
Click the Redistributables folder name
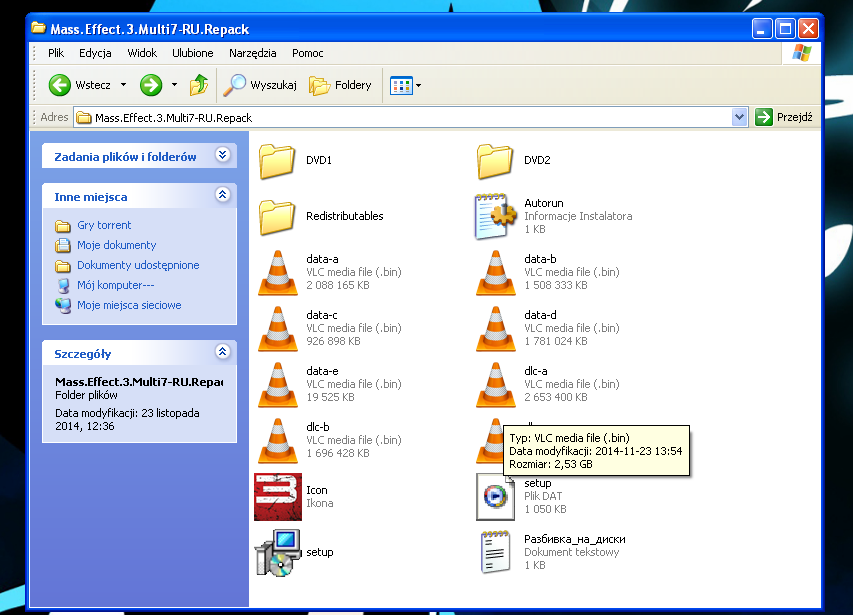344,216
